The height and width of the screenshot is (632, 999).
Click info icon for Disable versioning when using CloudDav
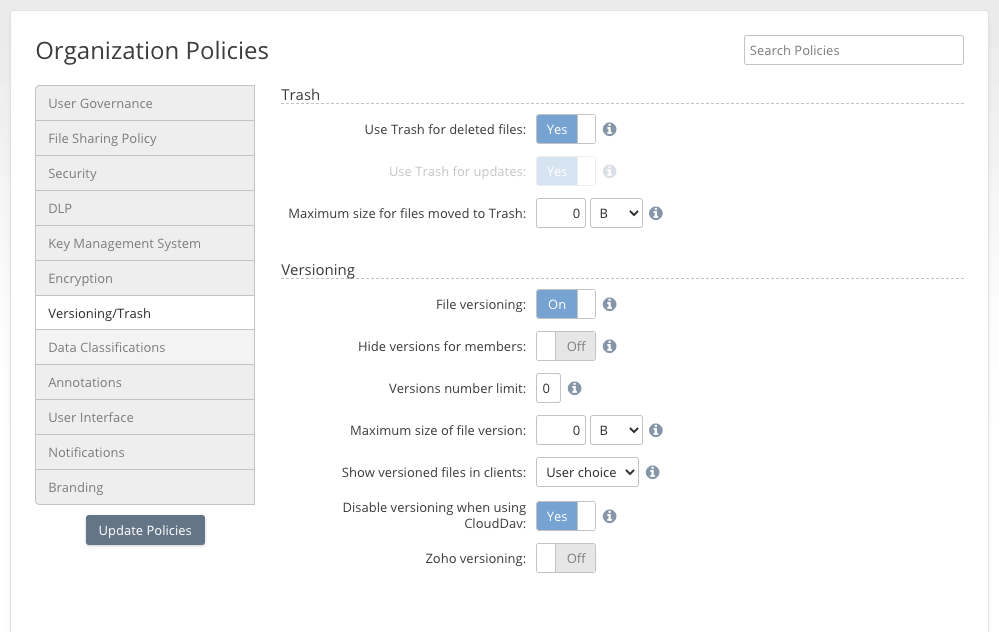coord(609,516)
